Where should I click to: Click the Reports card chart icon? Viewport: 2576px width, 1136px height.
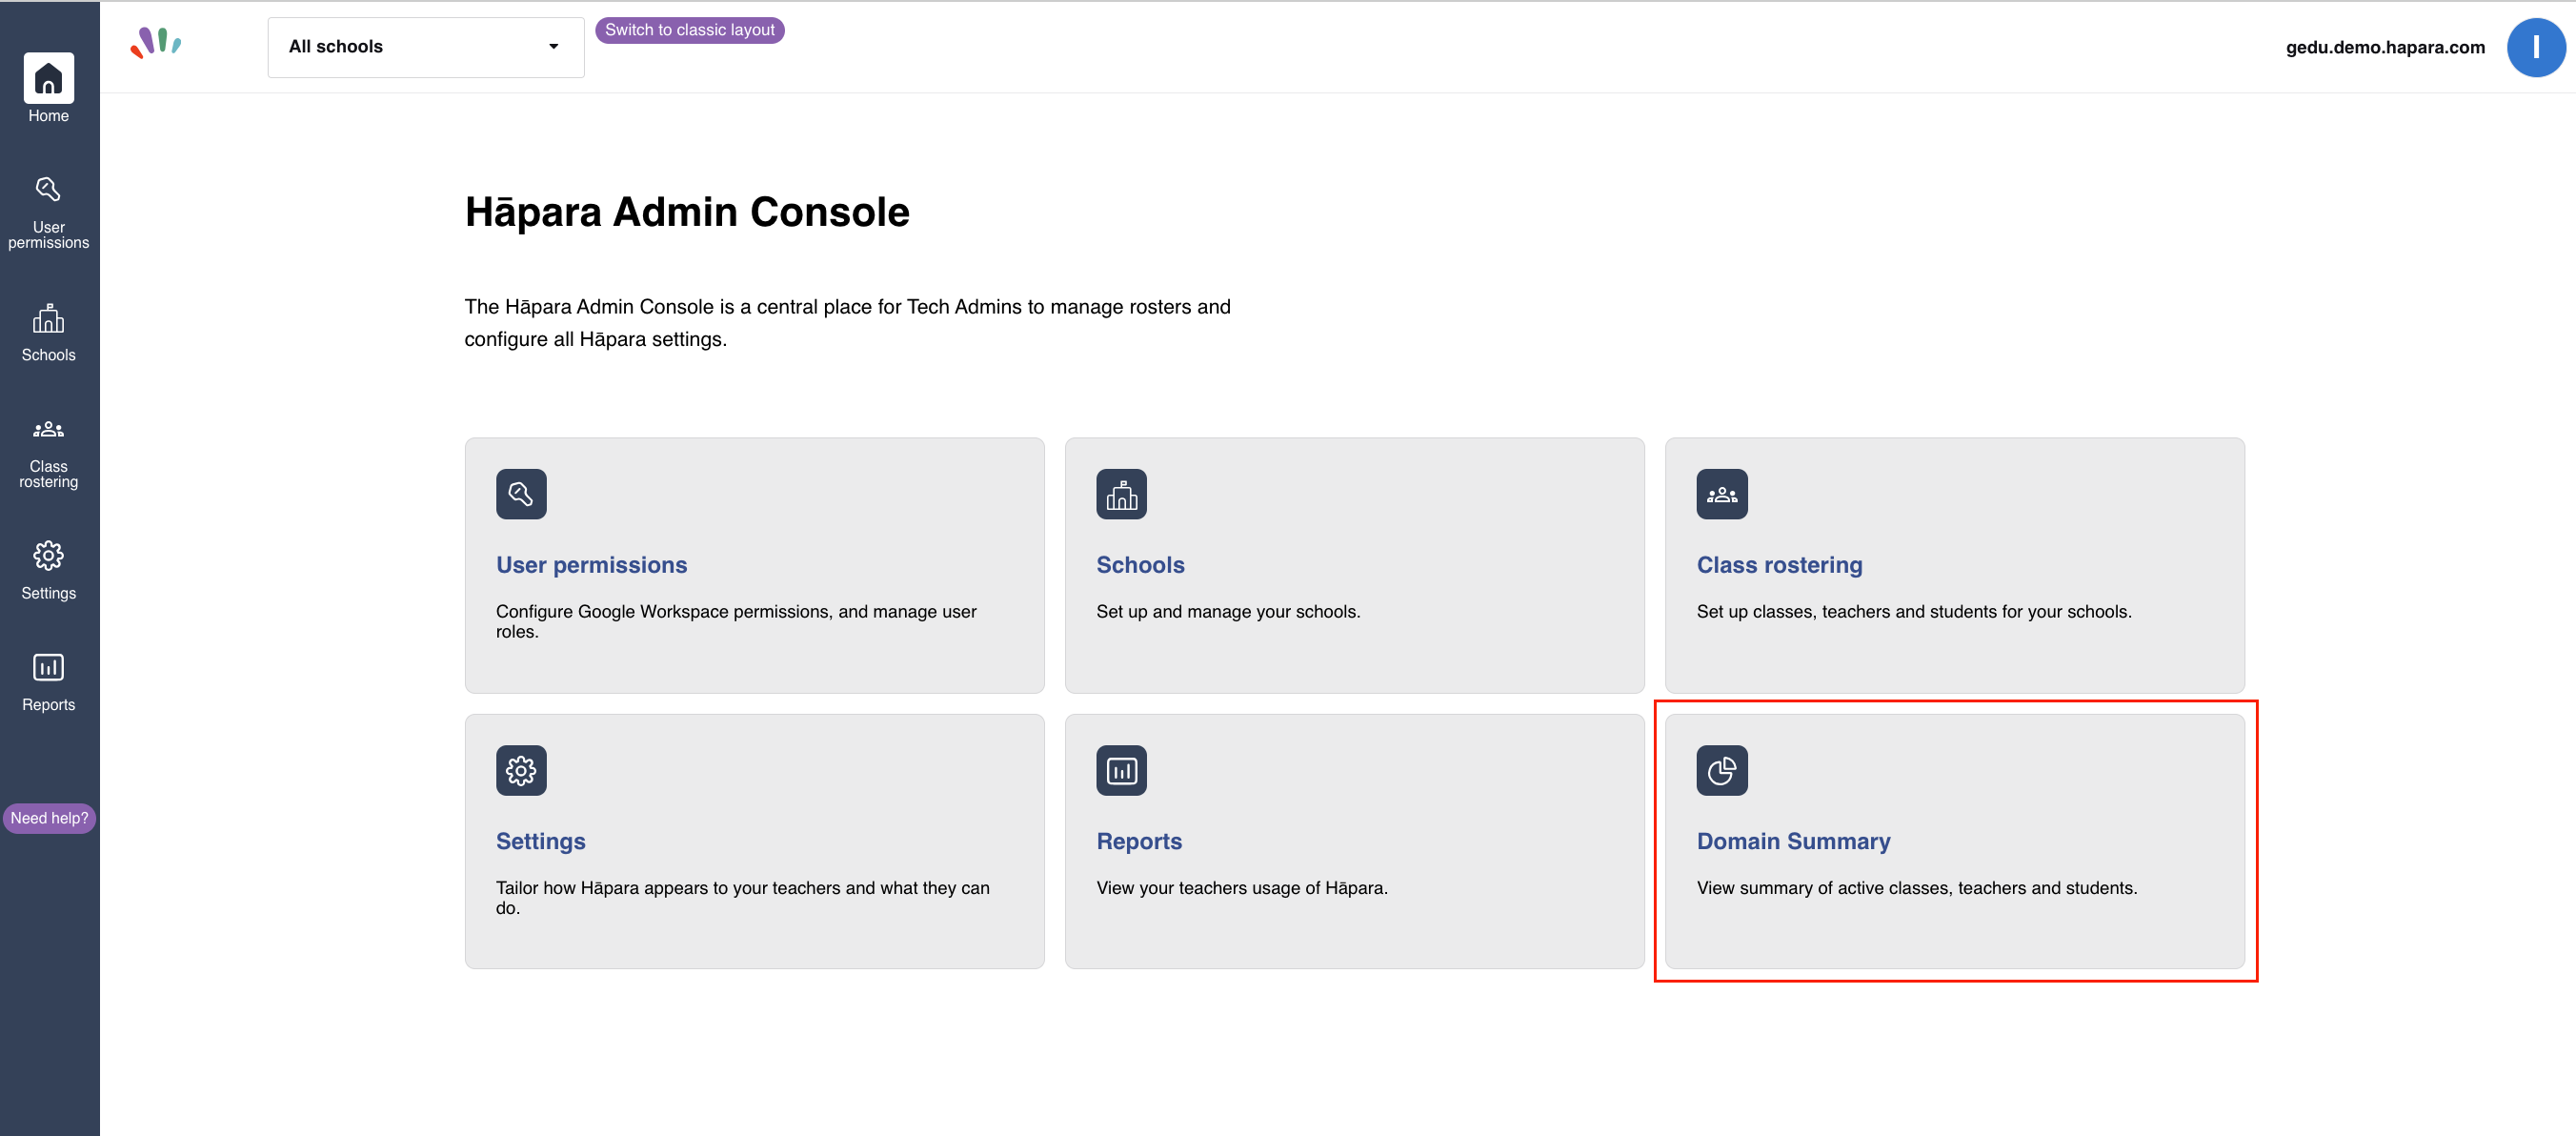click(1121, 770)
